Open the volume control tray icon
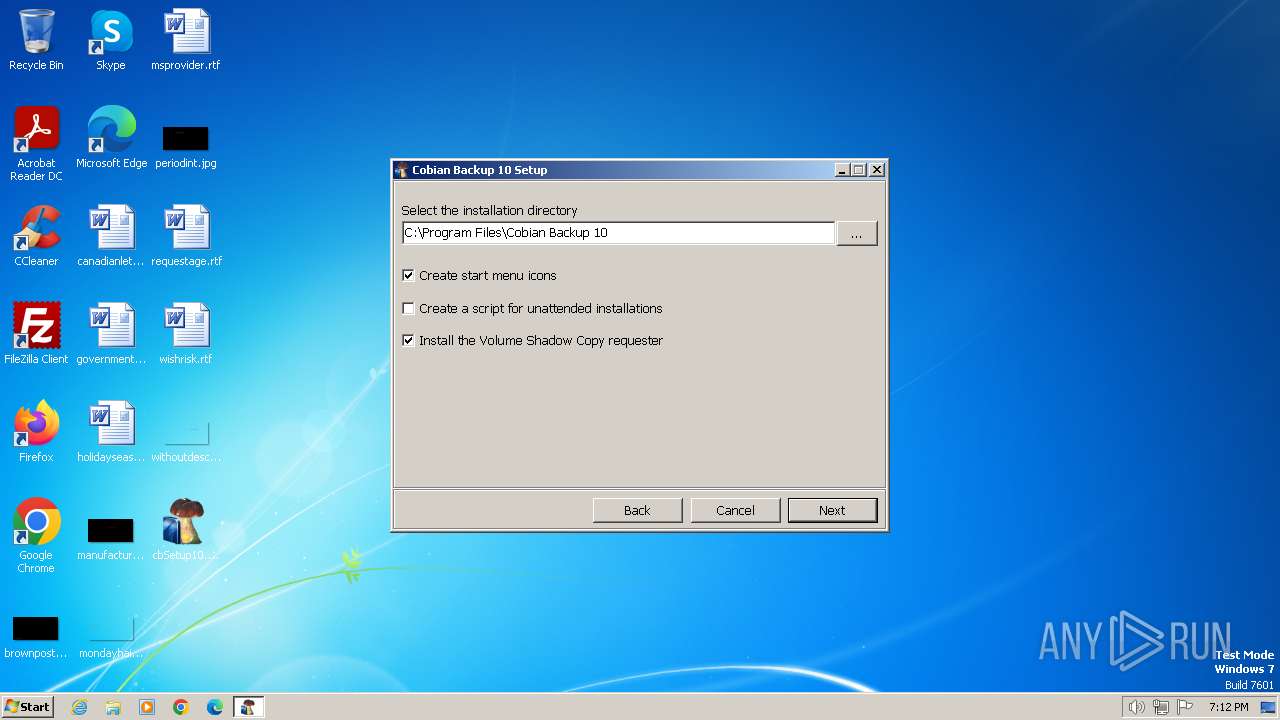 (1136, 707)
